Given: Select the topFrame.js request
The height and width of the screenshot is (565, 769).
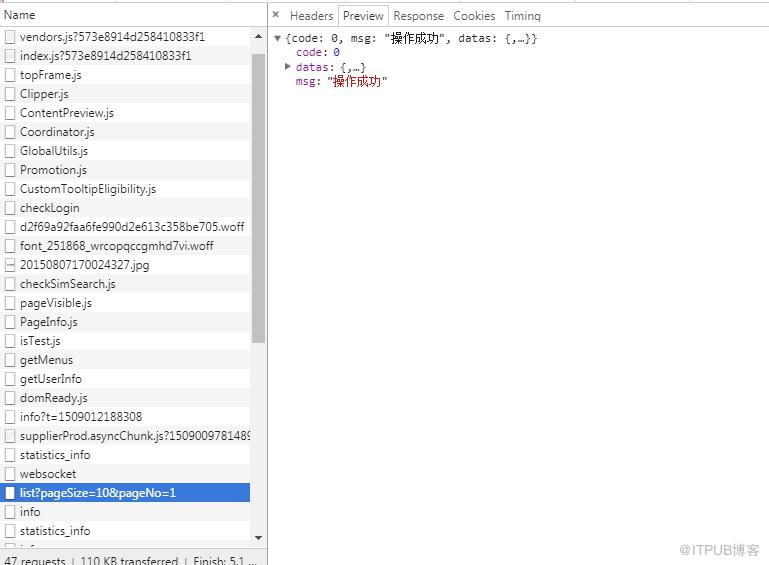Looking at the screenshot, I should click(x=127, y=75).
